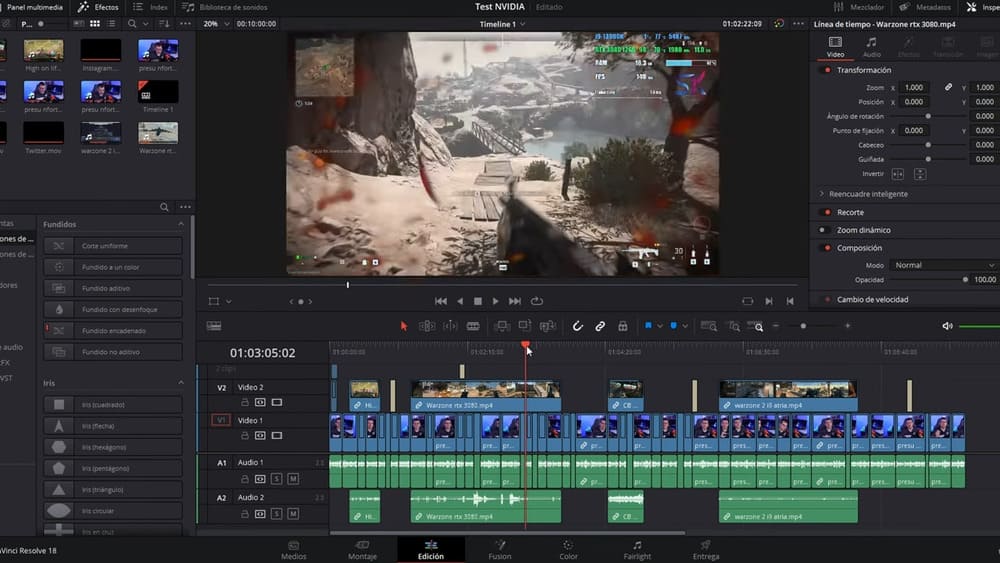Toggle auto track selector on Video 1
The width and height of the screenshot is (1000, 563).
pyautogui.click(x=260, y=435)
